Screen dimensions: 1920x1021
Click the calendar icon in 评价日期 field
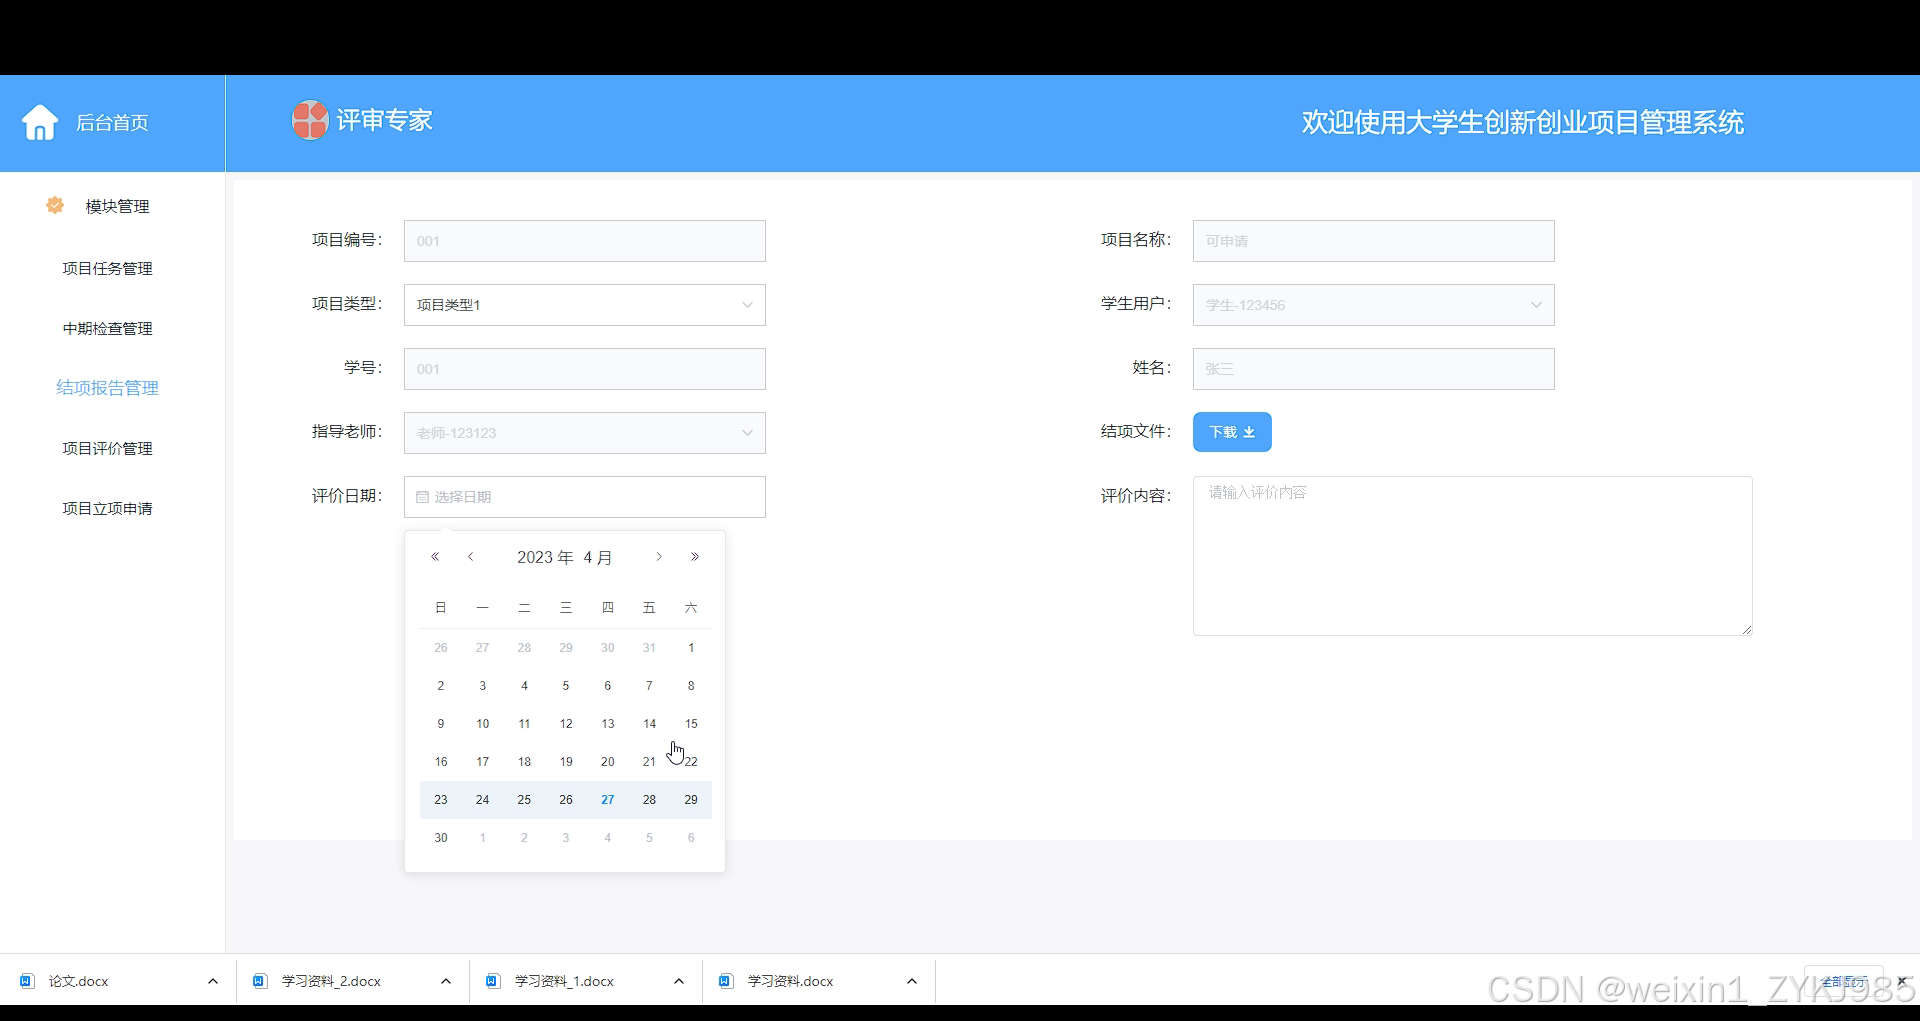(422, 497)
